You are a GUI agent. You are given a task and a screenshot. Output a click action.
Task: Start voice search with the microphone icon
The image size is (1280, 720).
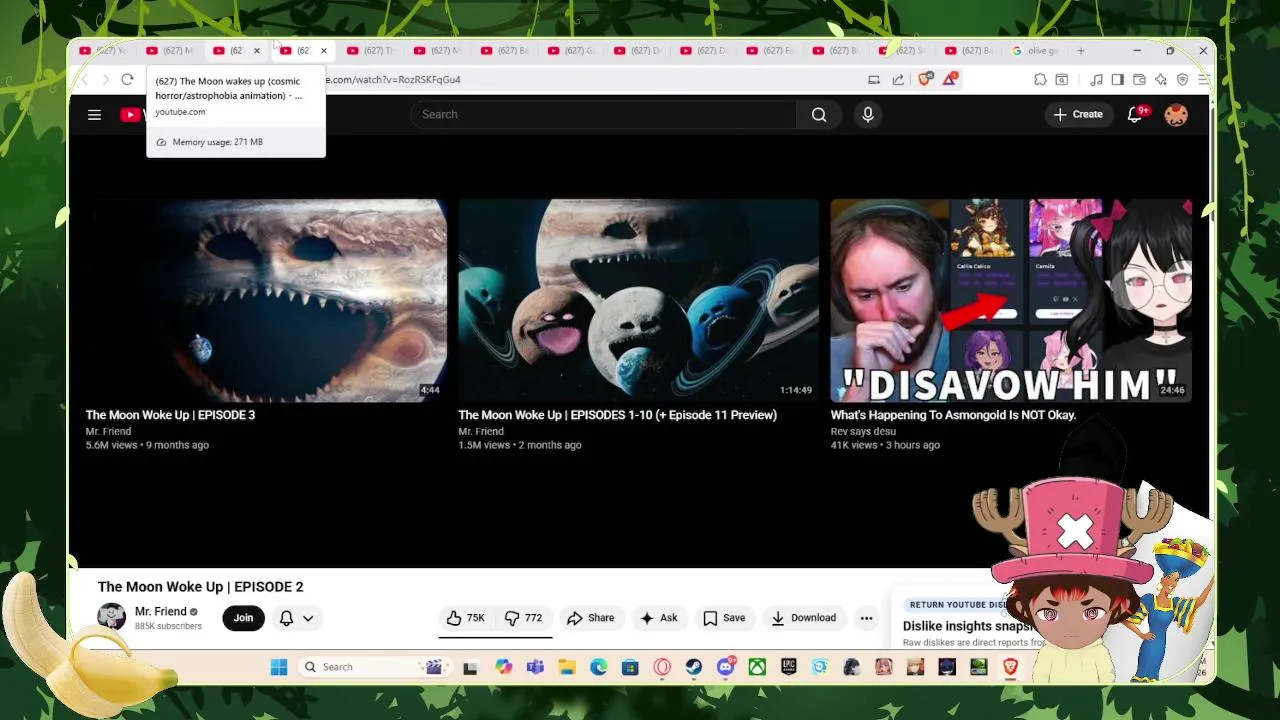pos(868,114)
